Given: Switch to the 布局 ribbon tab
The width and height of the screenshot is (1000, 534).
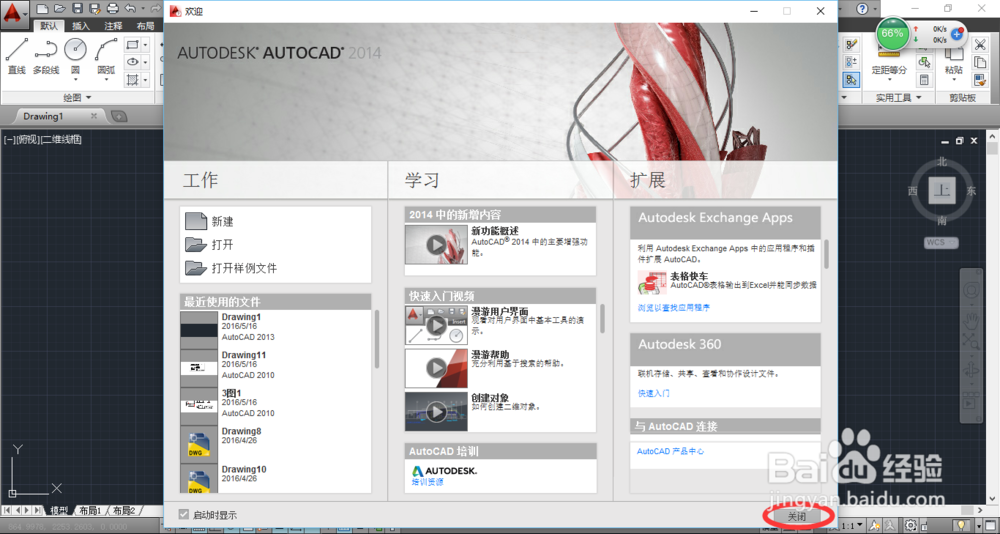Looking at the screenshot, I should pos(145,26).
